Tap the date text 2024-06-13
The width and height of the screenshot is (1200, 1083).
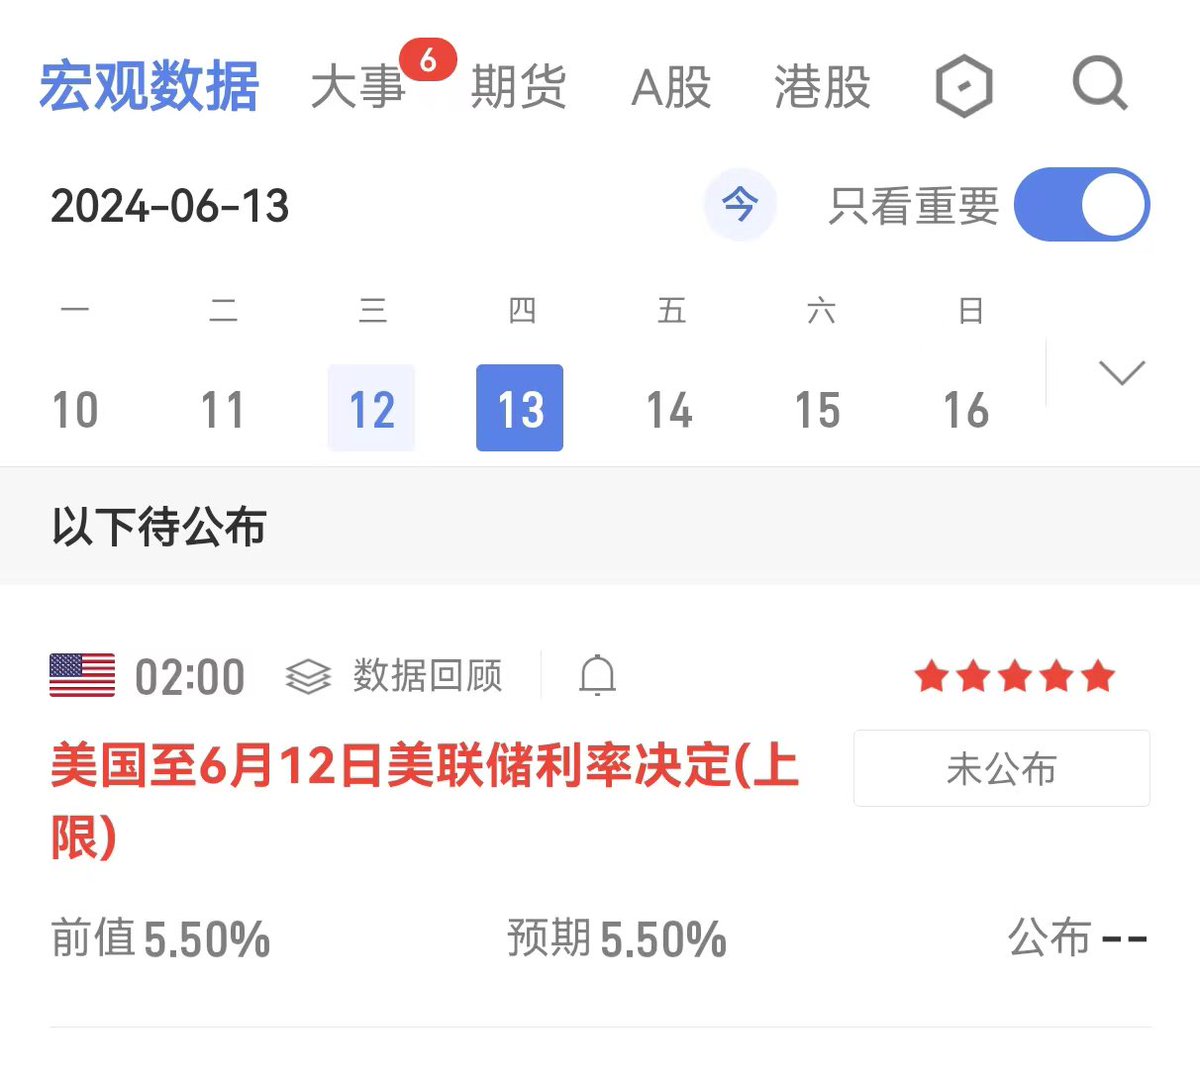pyautogui.click(x=170, y=206)
